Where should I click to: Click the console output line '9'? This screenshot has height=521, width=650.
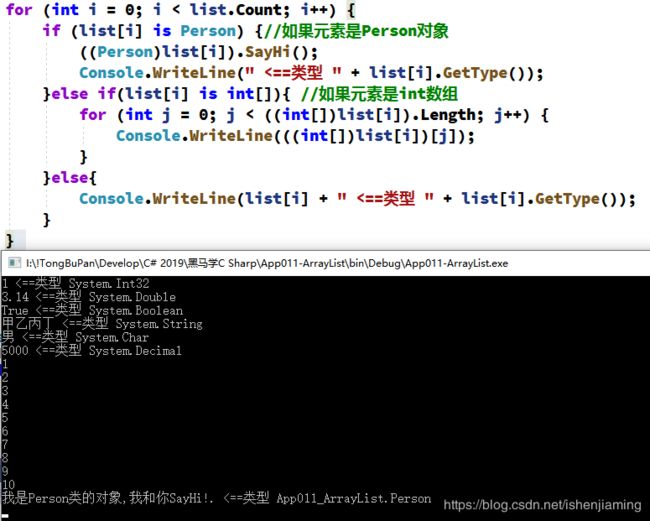tap(5, 471)
